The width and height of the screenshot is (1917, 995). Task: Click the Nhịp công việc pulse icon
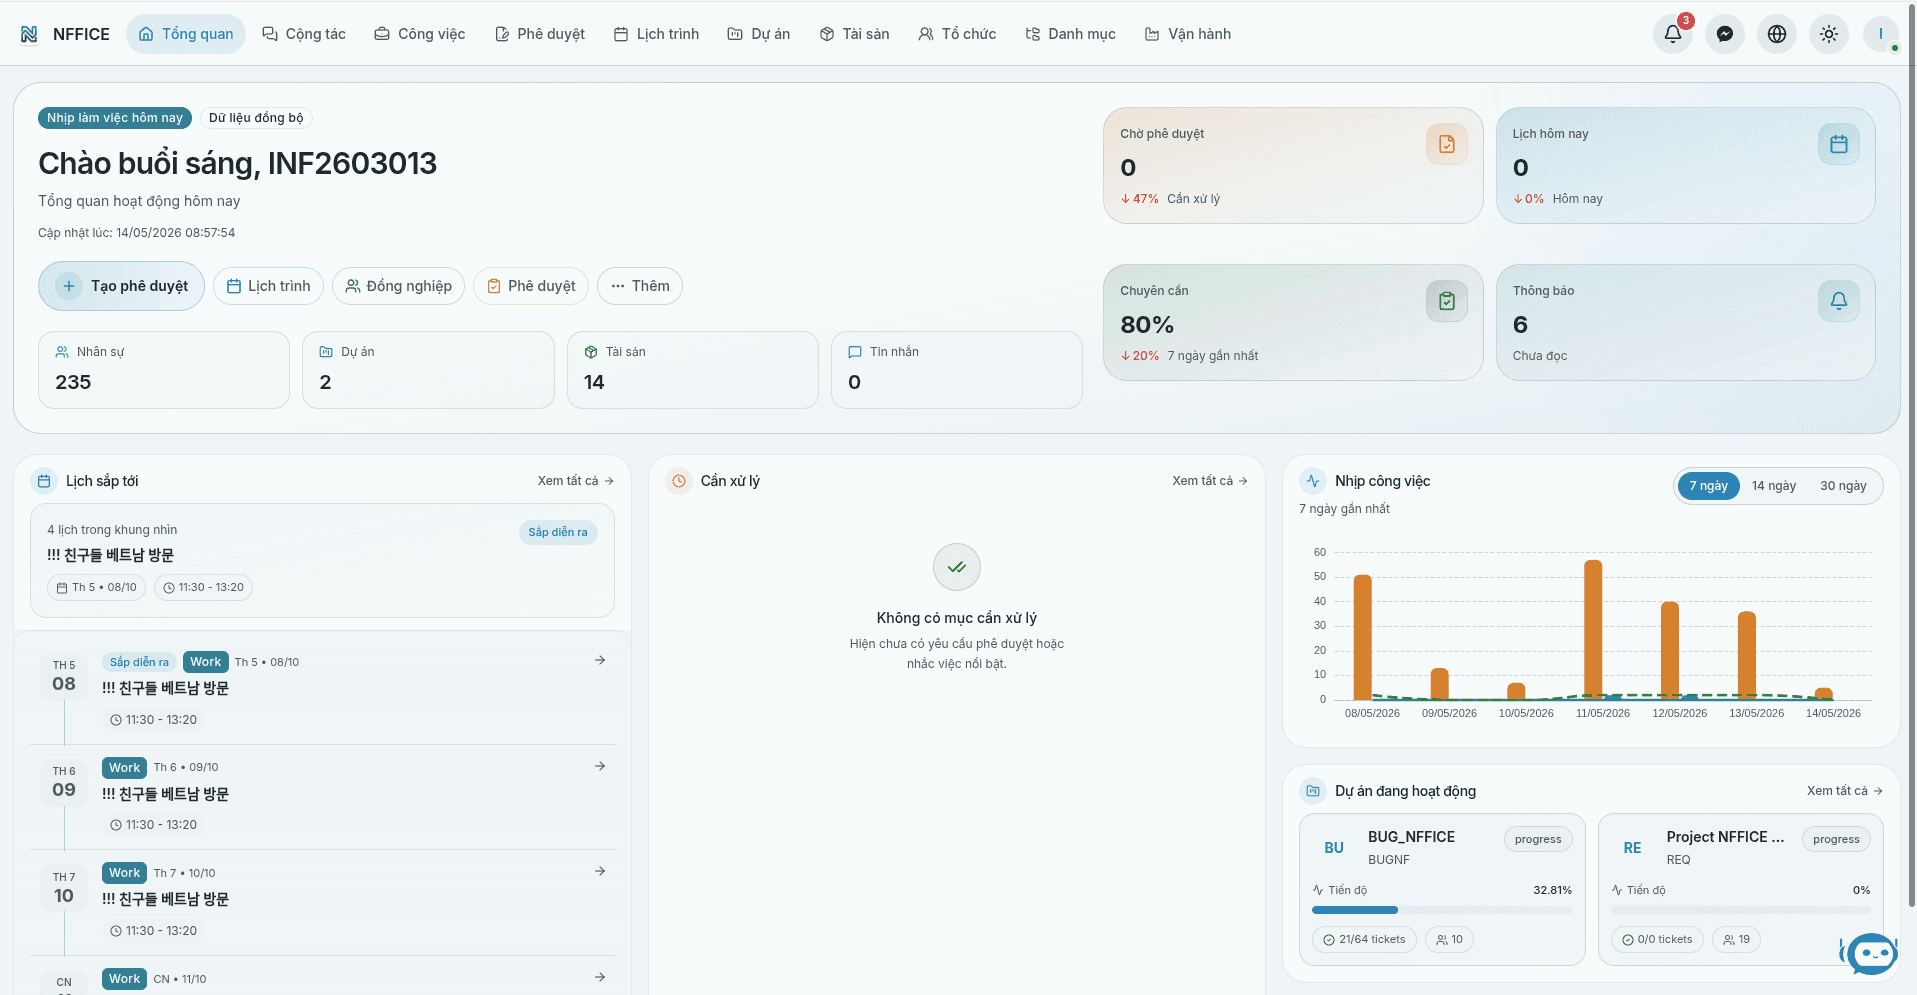(1313, 481)
